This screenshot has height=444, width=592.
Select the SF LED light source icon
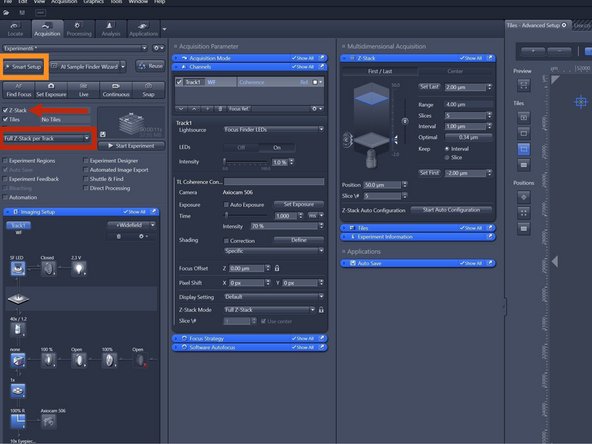18,269
